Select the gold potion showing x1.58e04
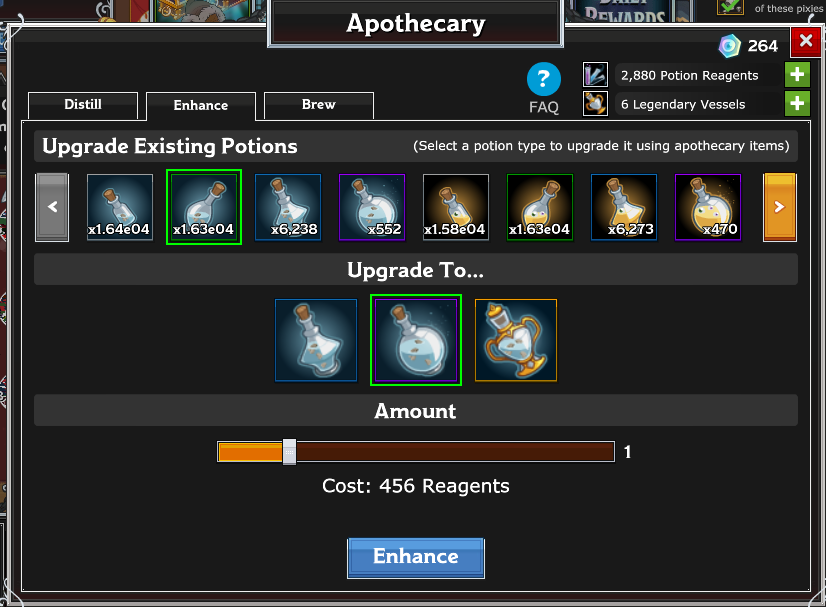The image size is (826, 607). pyautogui.click(x=456, y=207)
